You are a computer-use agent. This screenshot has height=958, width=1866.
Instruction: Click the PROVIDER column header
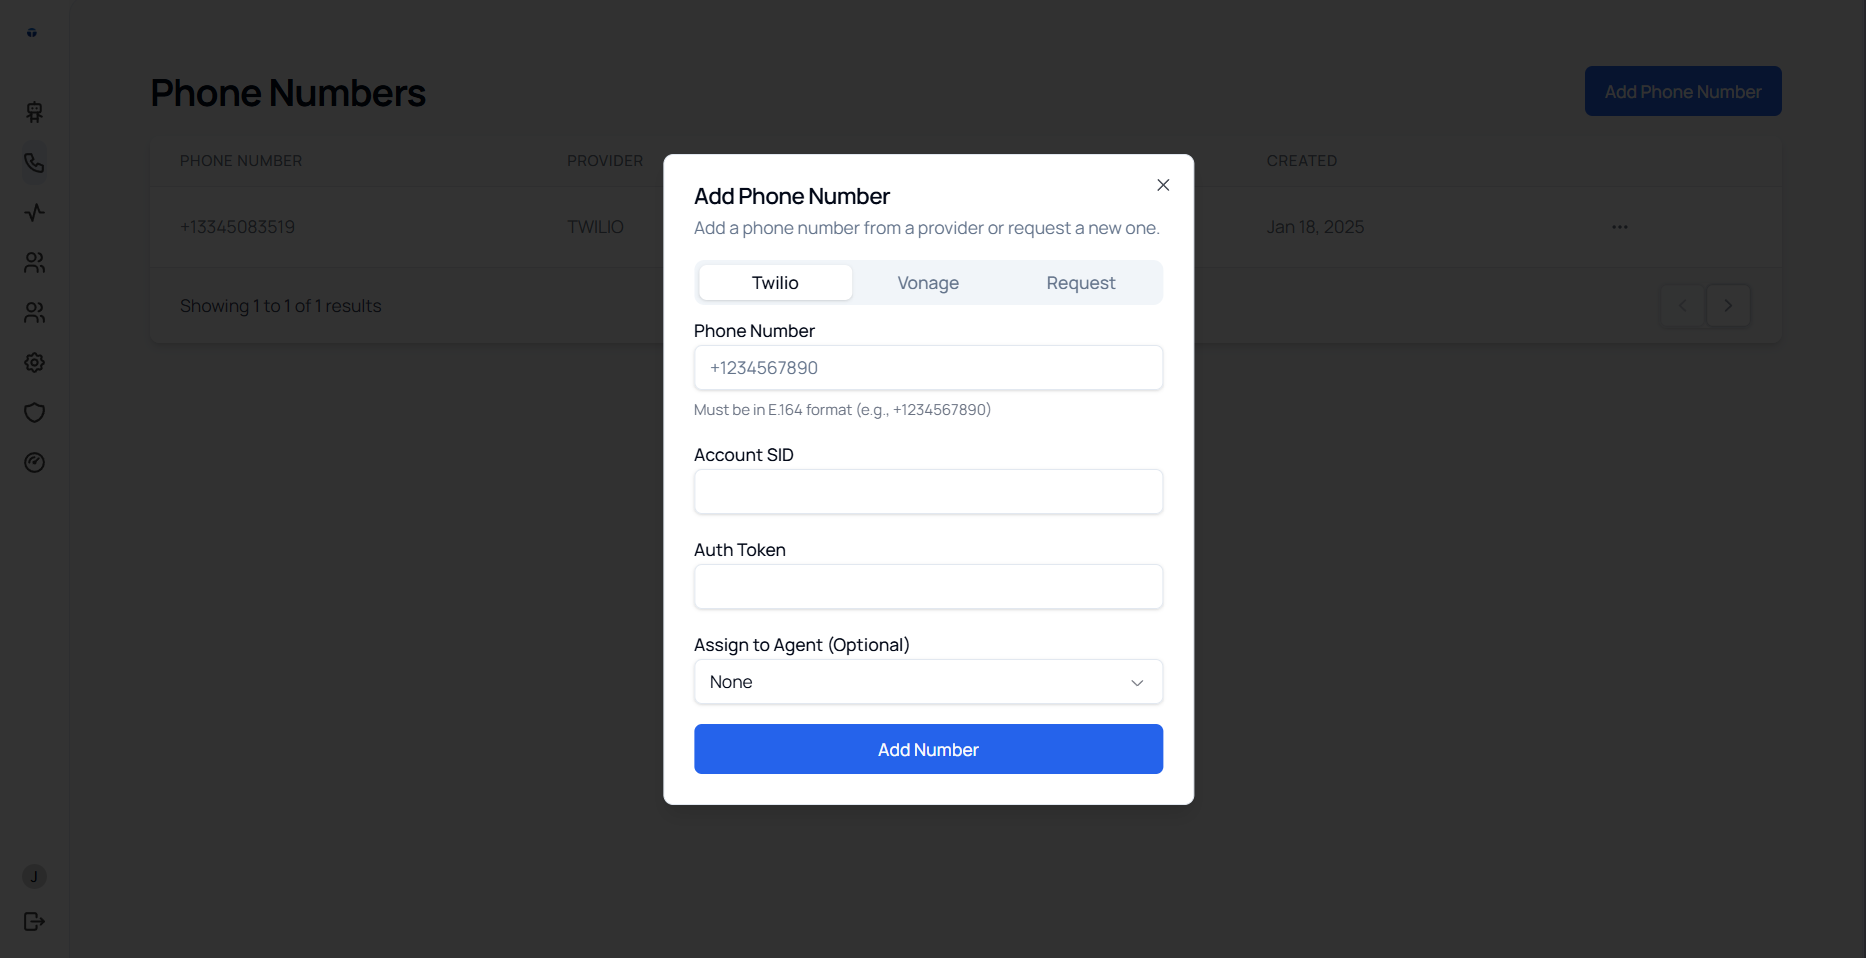tap(605, 161)
